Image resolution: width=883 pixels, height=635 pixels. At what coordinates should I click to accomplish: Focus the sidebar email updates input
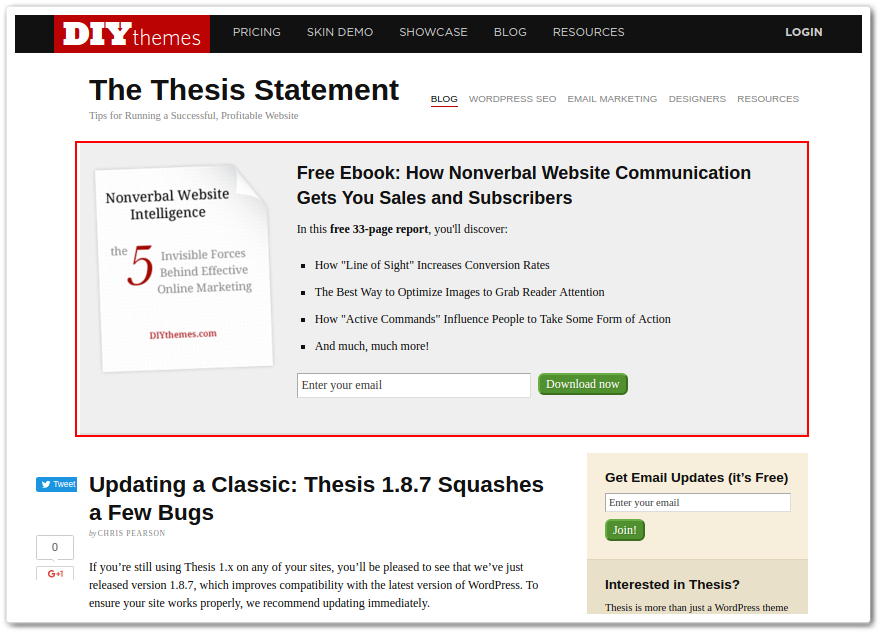[x=697, y=503]
